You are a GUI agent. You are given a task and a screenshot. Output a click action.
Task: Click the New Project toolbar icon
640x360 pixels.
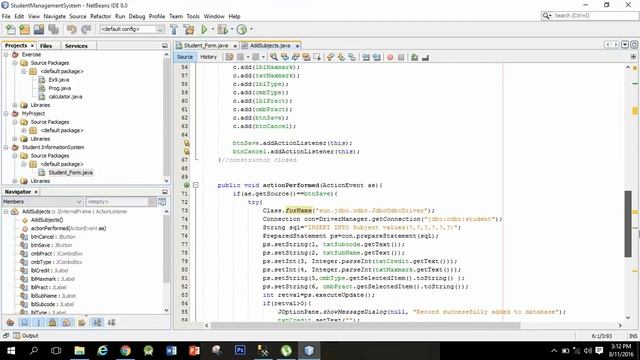click(24, 29)
